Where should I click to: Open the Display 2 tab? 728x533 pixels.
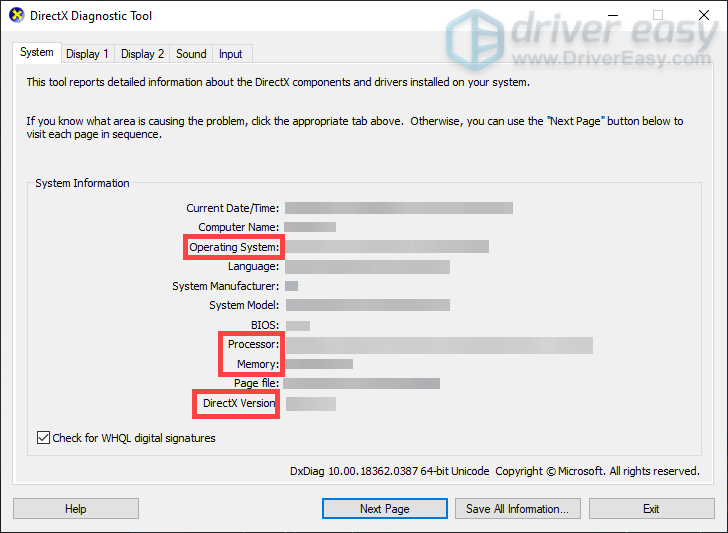(x=142, y=54)
